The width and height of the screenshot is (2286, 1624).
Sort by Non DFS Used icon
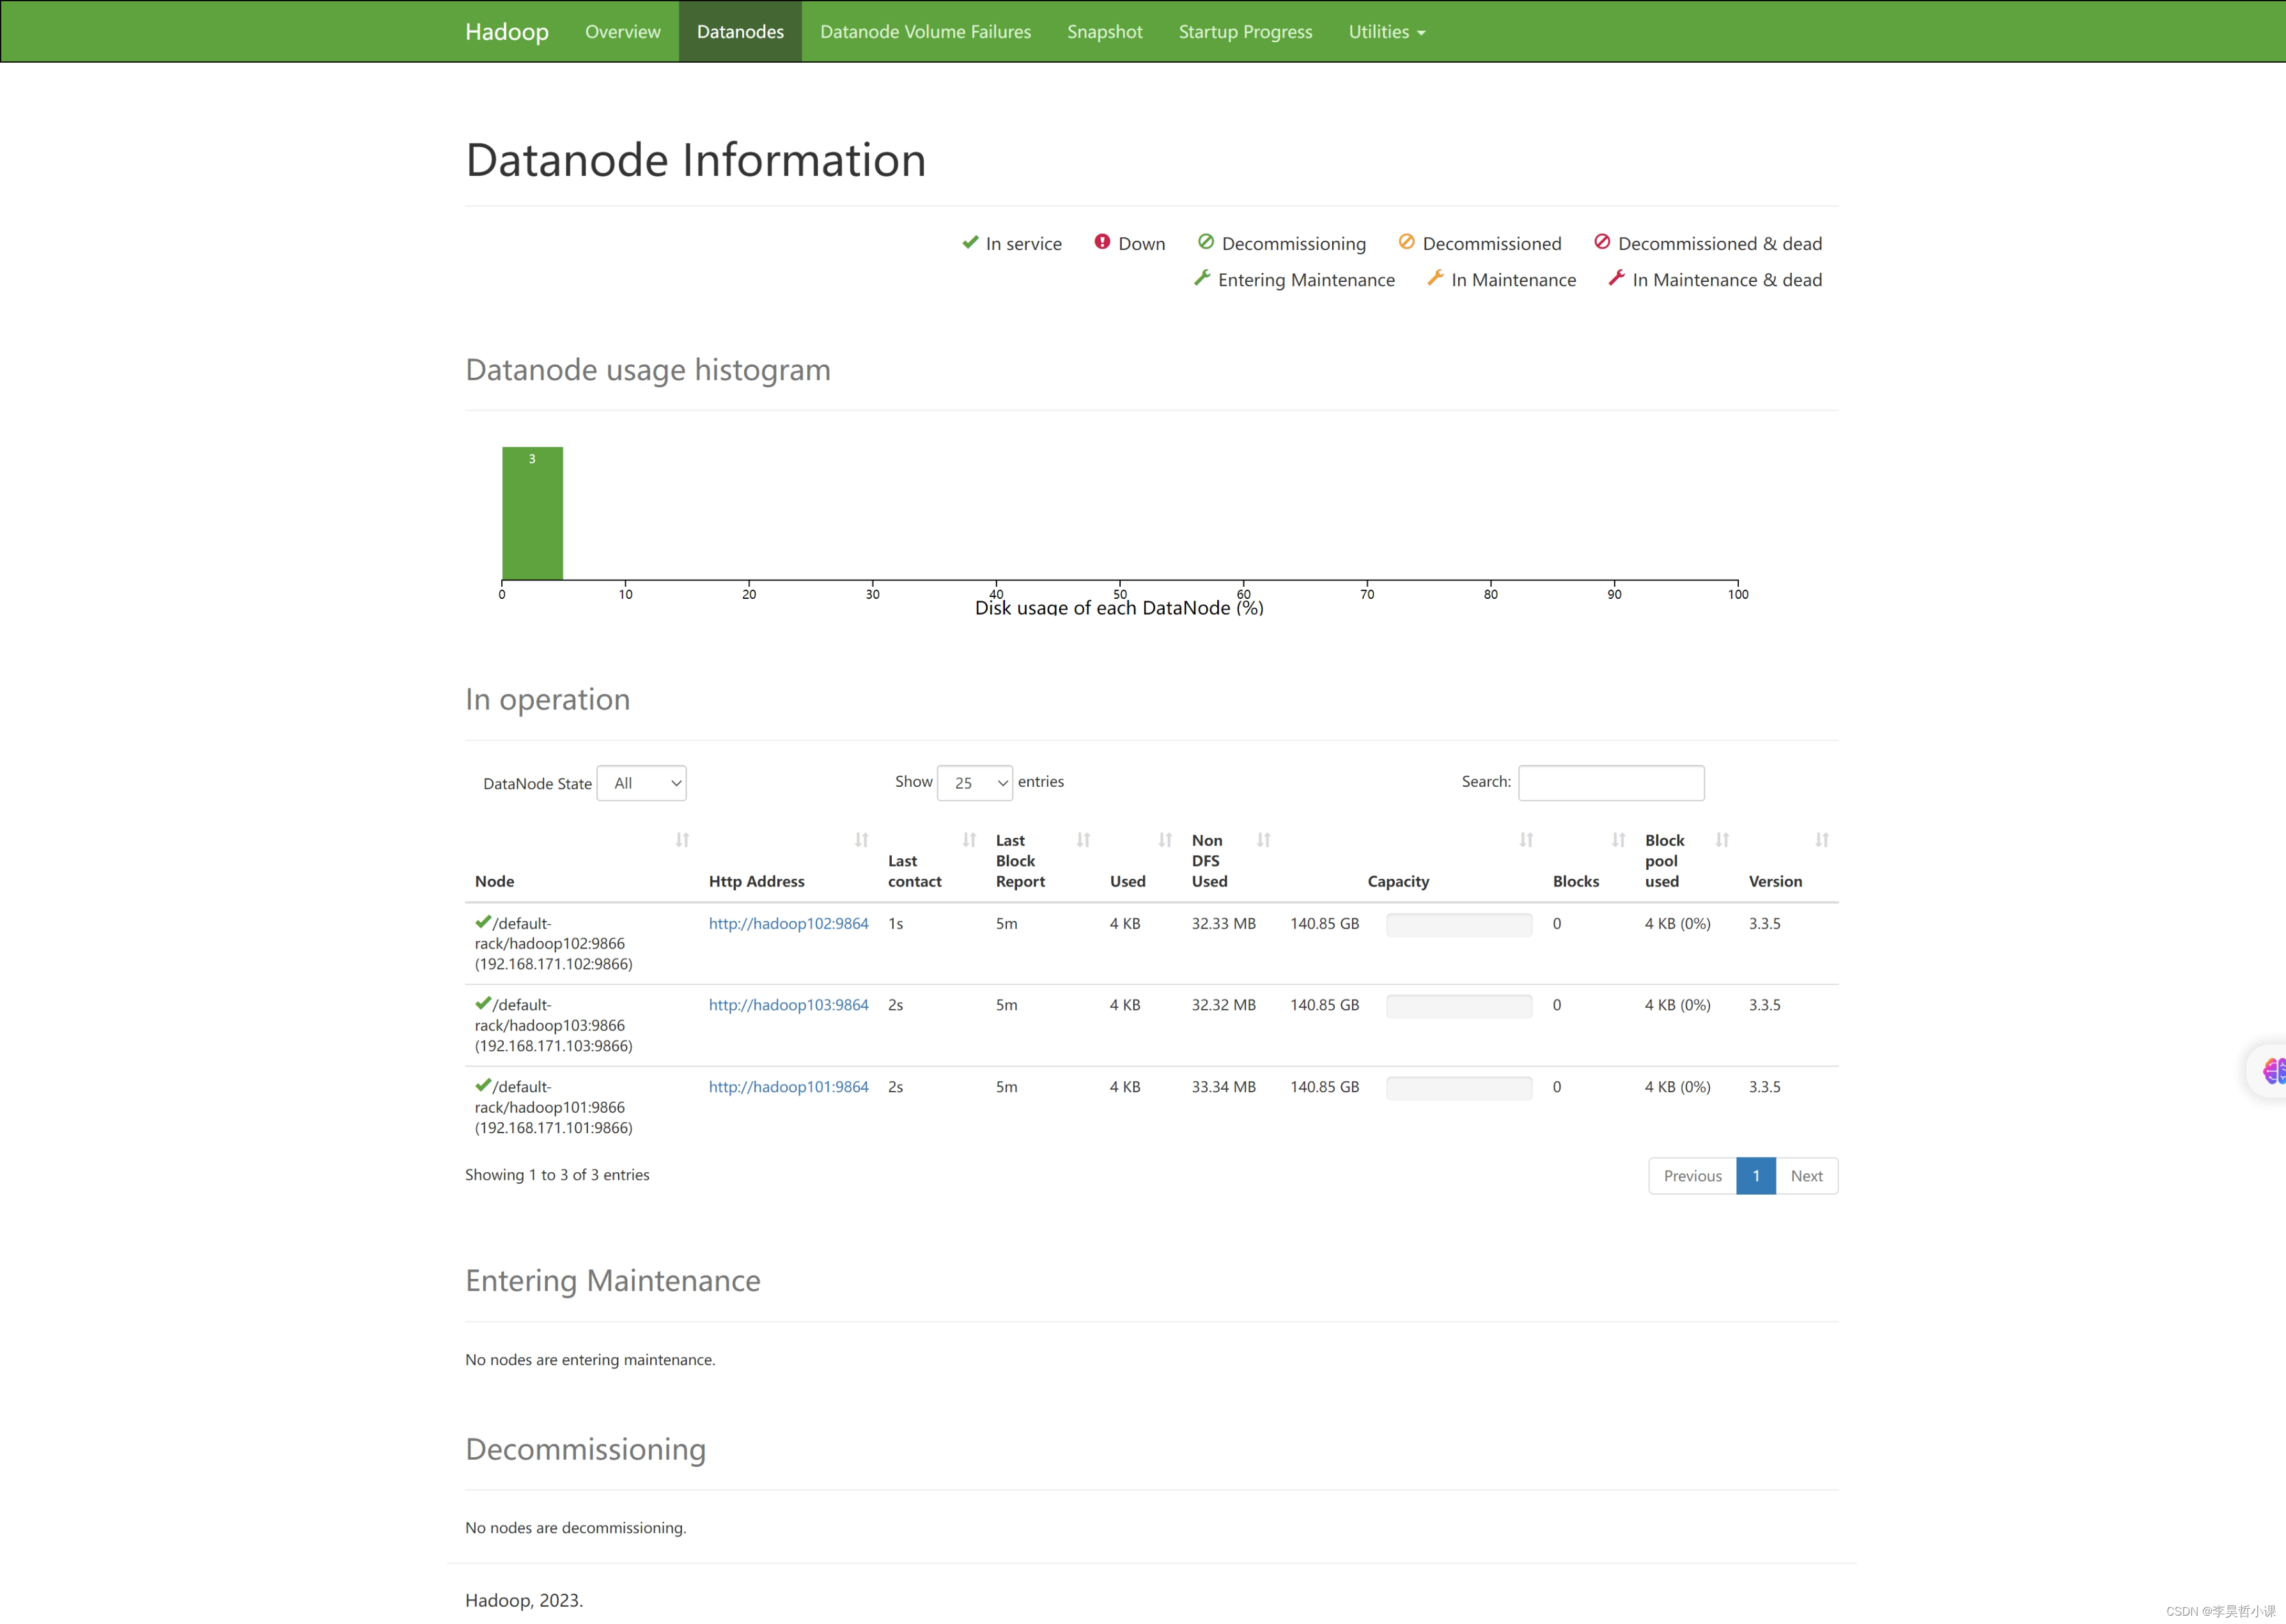click(x=1263, y=840)
